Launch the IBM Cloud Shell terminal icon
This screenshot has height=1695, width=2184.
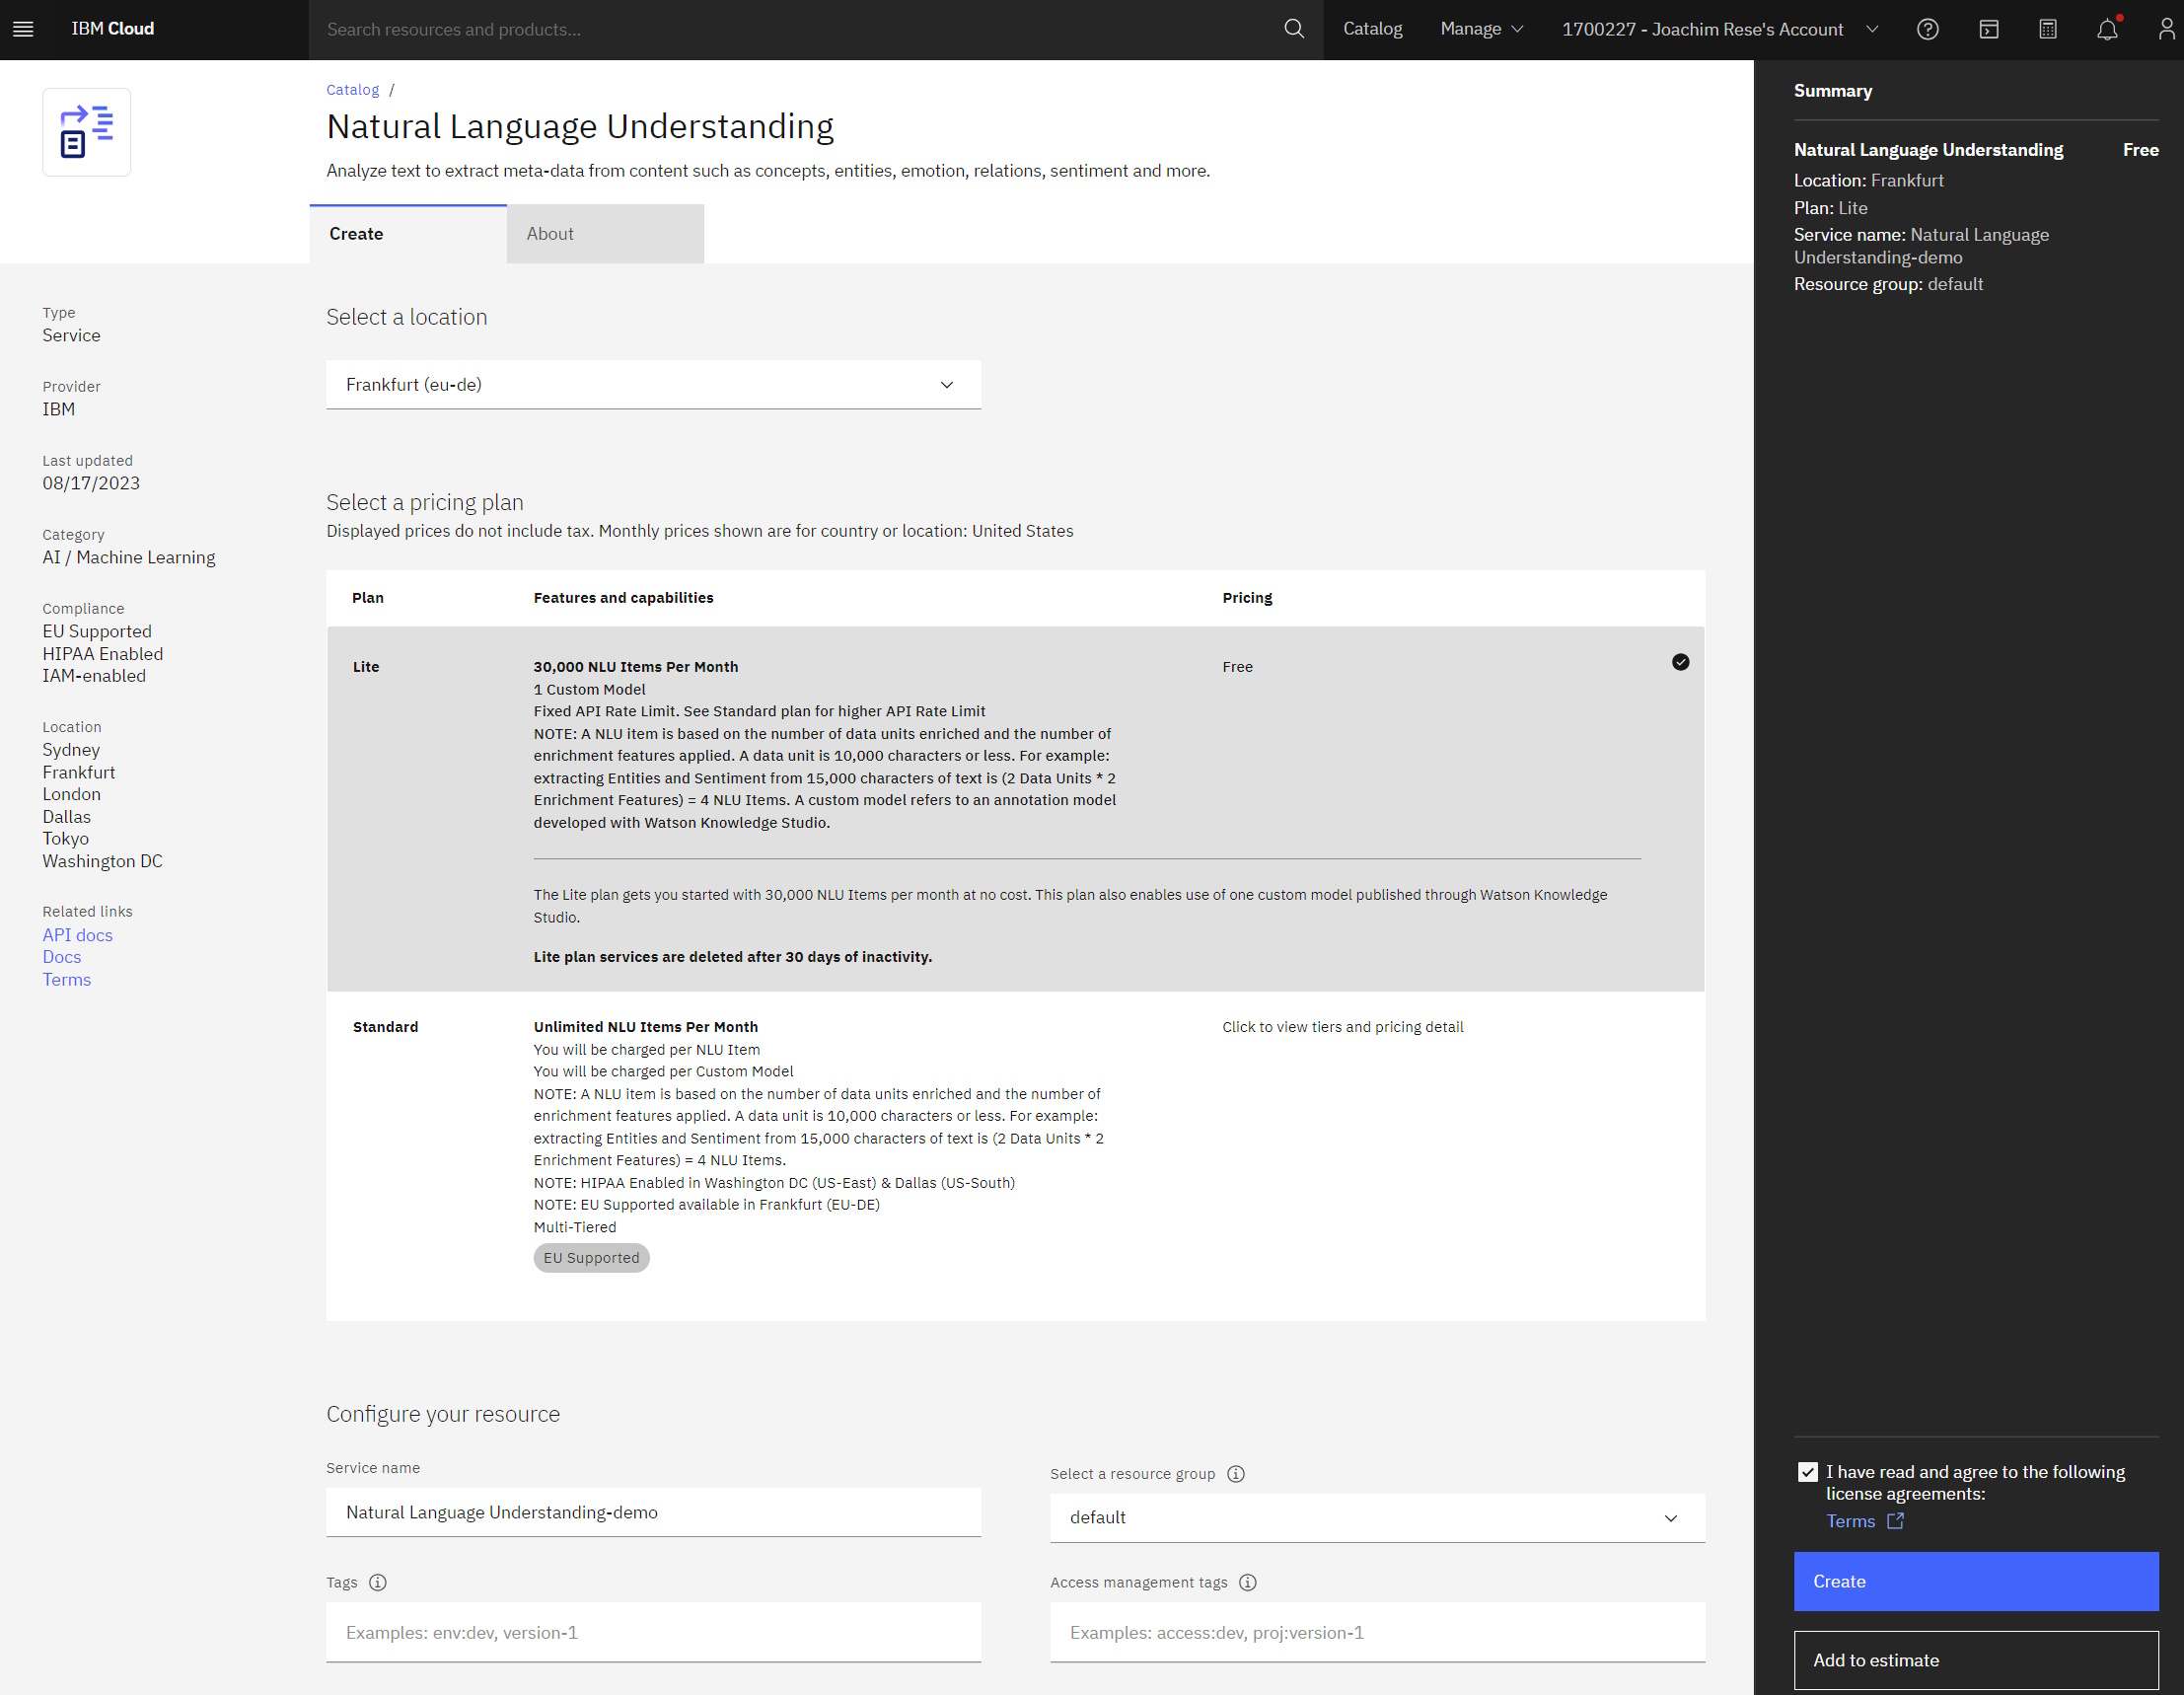tap(1988, 29)
